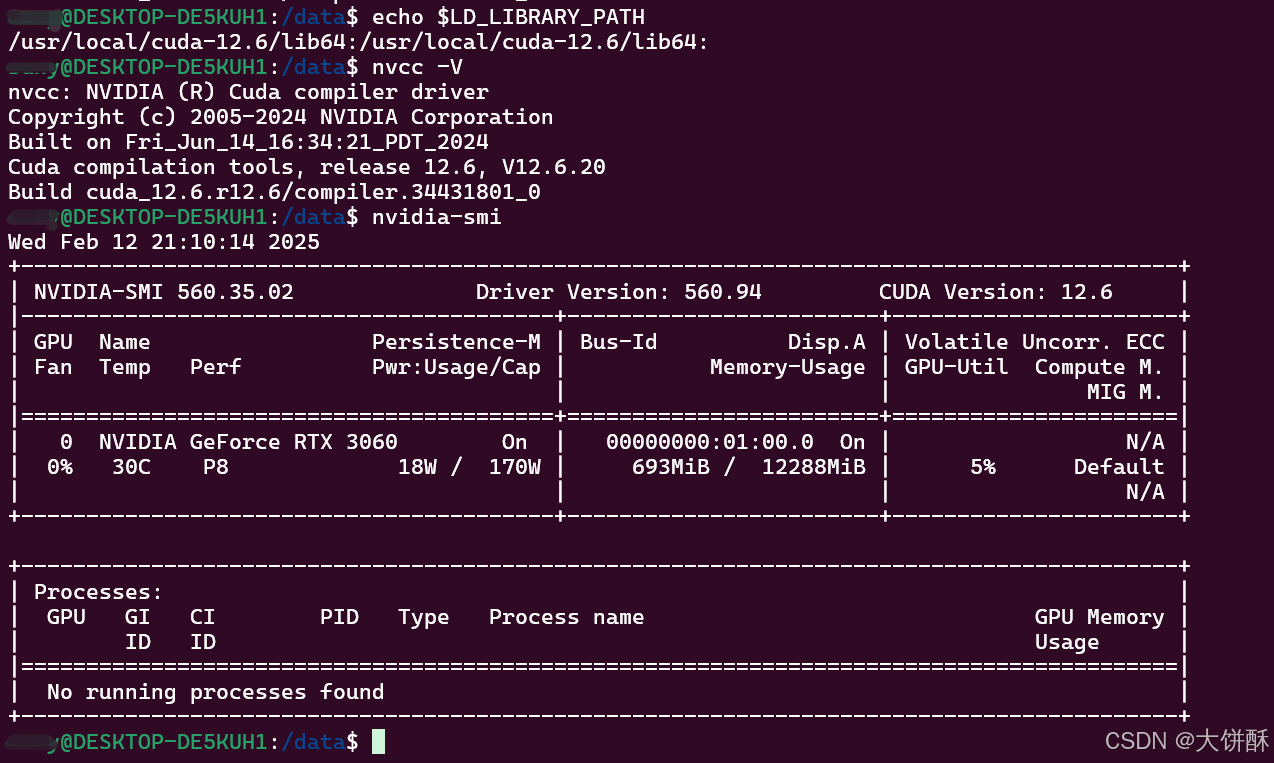The width and height of the screenshot is (1274, 763).
Task: Click the 'echo $LD_LIBRARY_PATH' command text
Action: click(508, 17)
